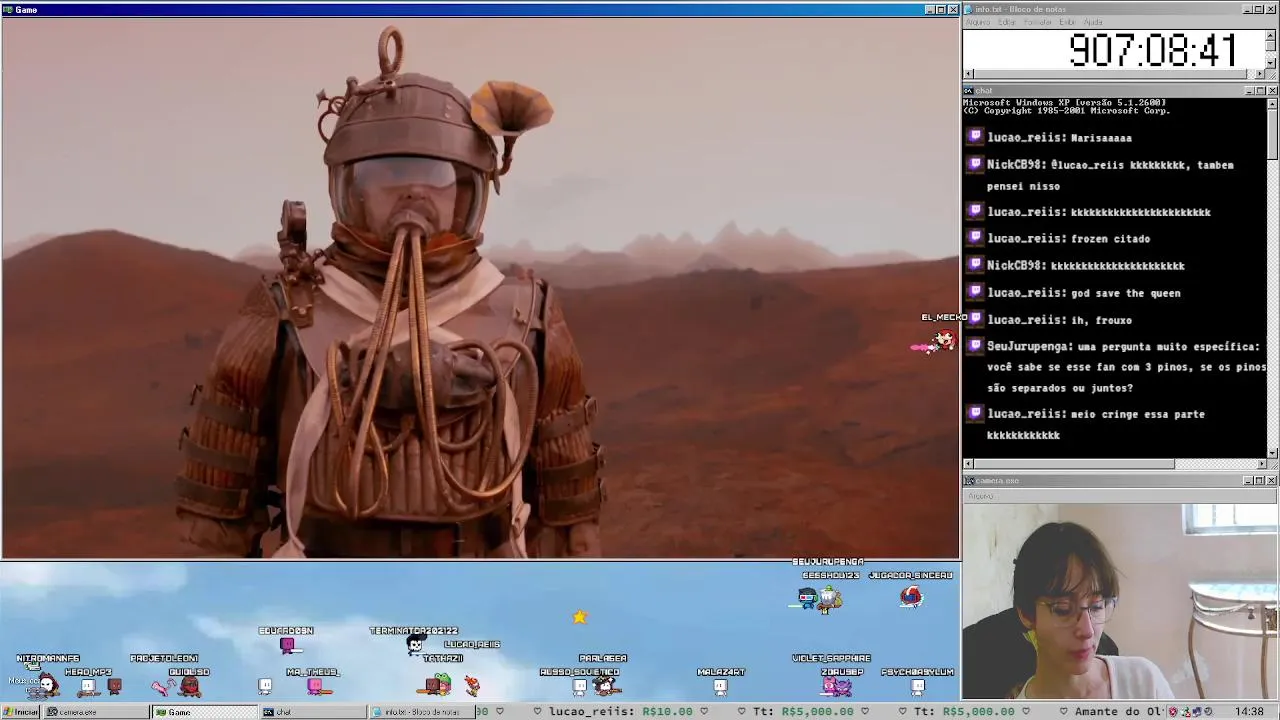Click the chat horizontal scrollbar thumb

click(1074, 464)
